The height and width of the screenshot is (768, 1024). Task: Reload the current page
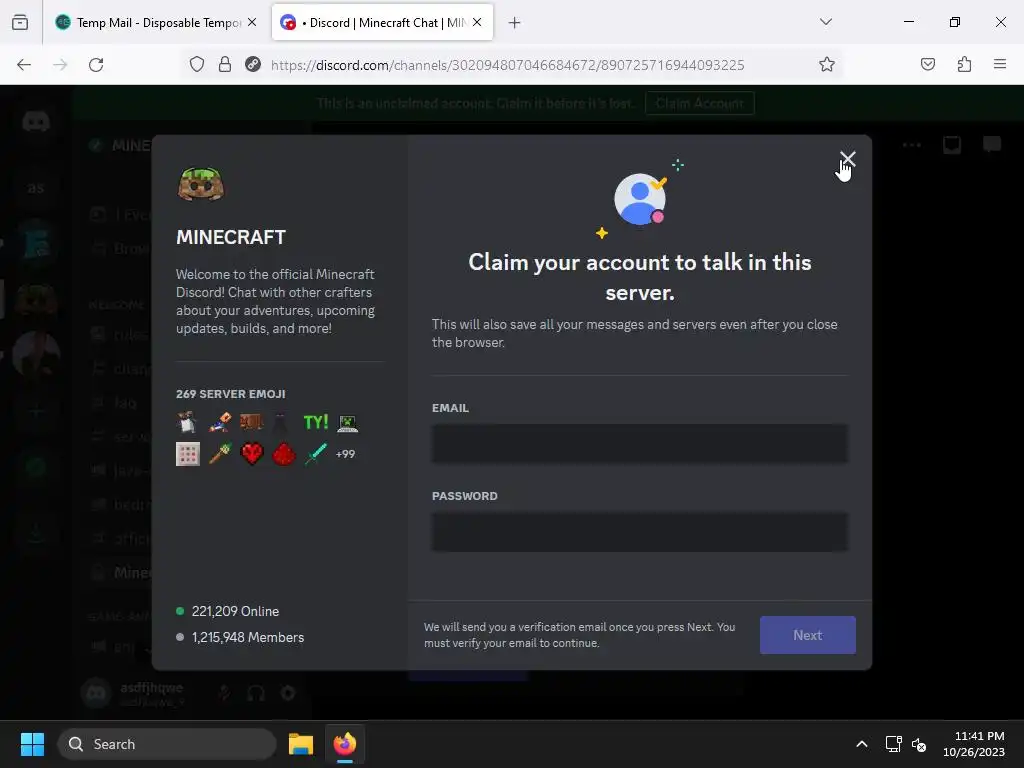[96, 65]
